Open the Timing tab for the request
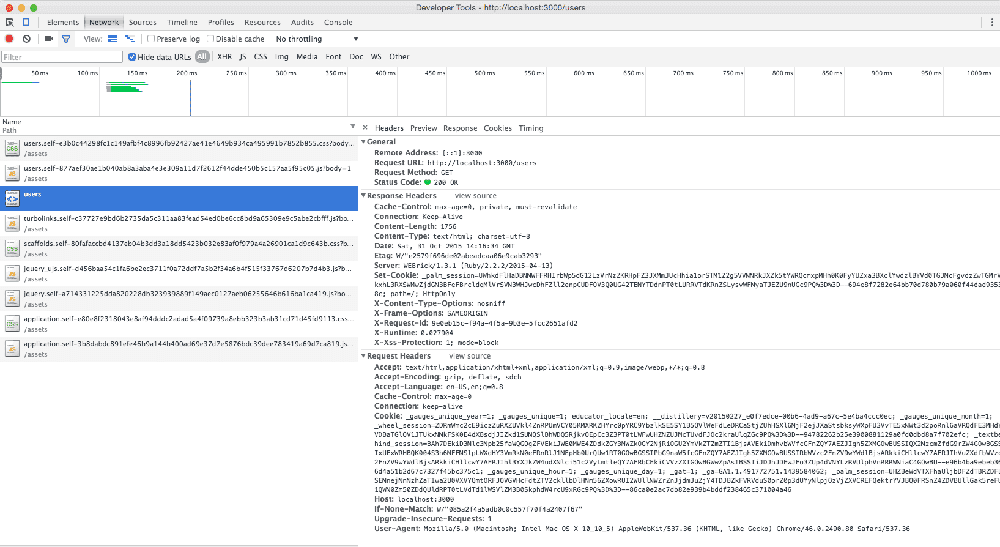The image size is (1000, 547). point(530,128)
